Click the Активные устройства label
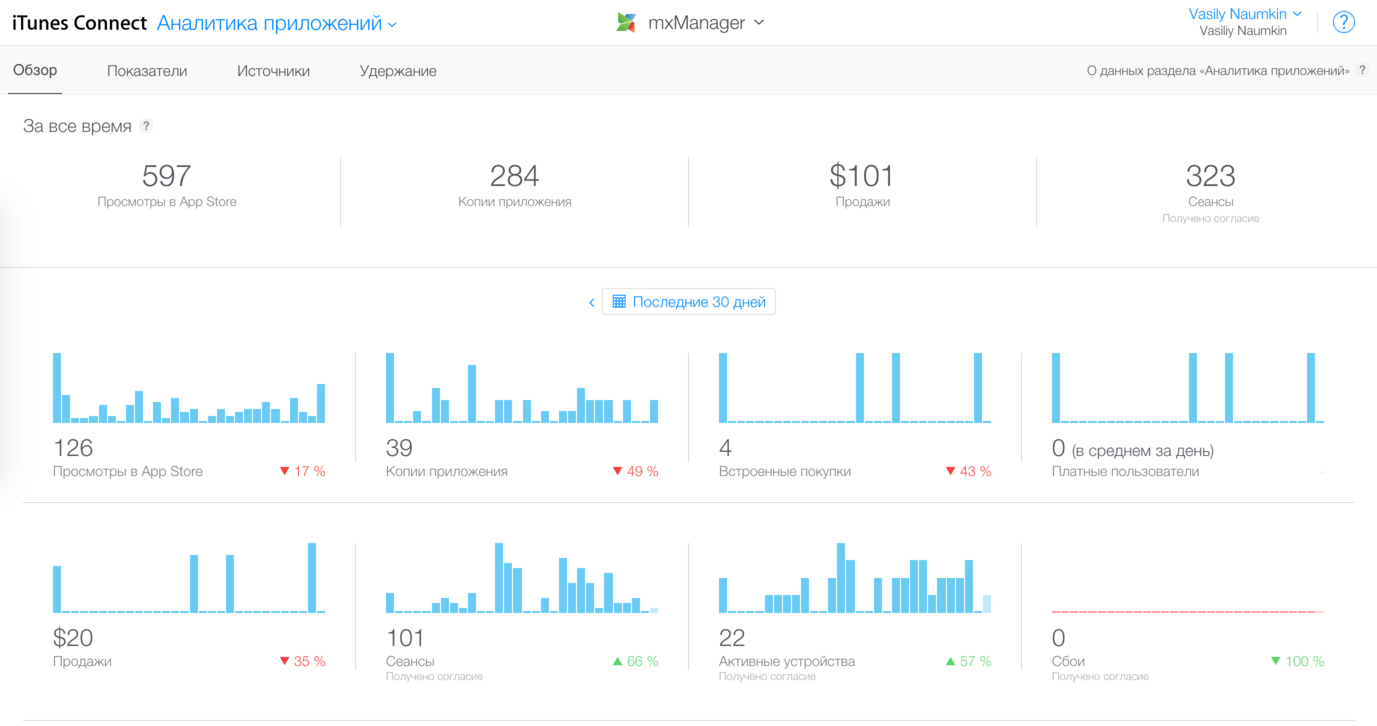 click(787, 661)
